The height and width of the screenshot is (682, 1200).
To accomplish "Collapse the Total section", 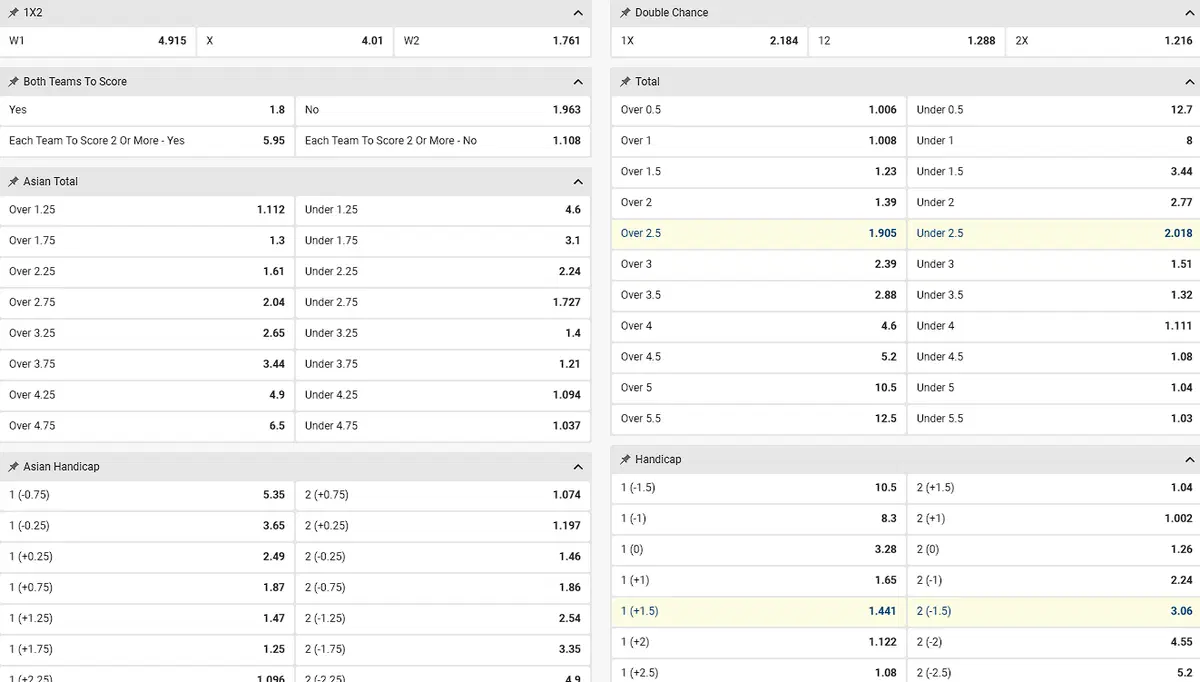I will click(x=1189, y=82).
